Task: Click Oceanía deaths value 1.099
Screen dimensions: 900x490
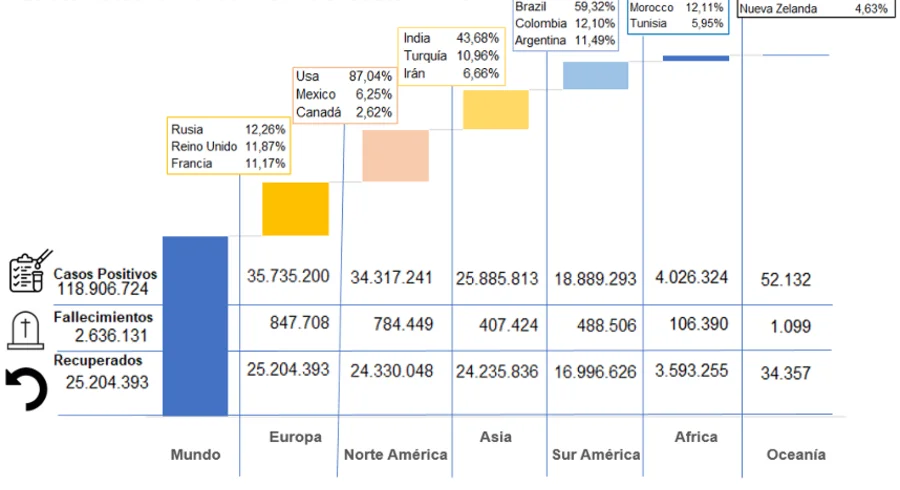Action: 790,326
